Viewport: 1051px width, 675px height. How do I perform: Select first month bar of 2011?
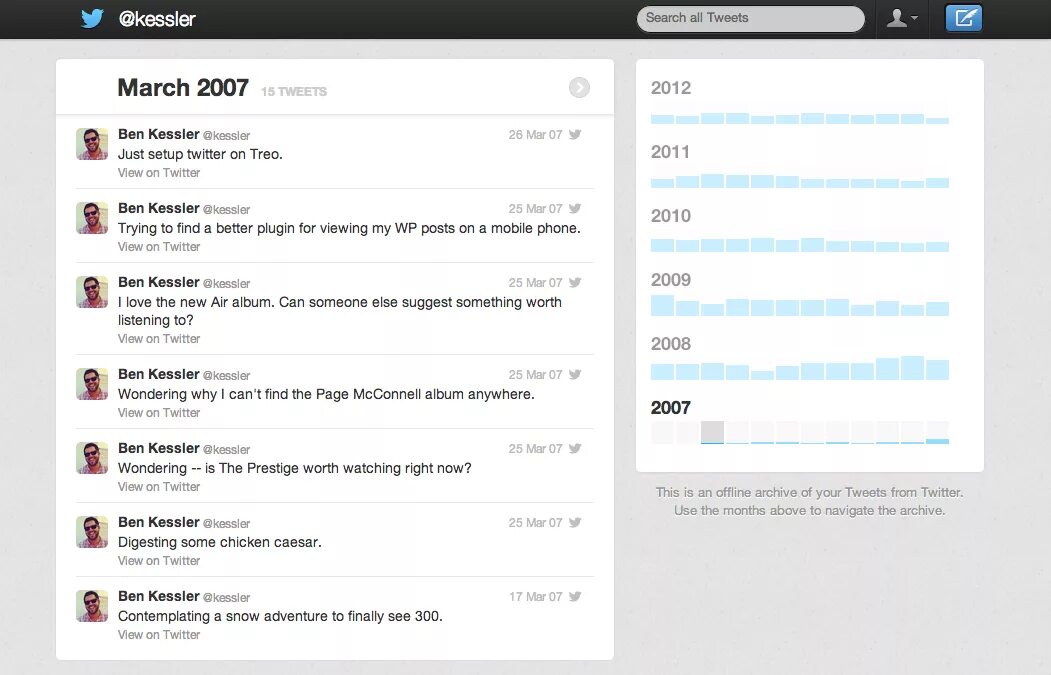(662, 182)
